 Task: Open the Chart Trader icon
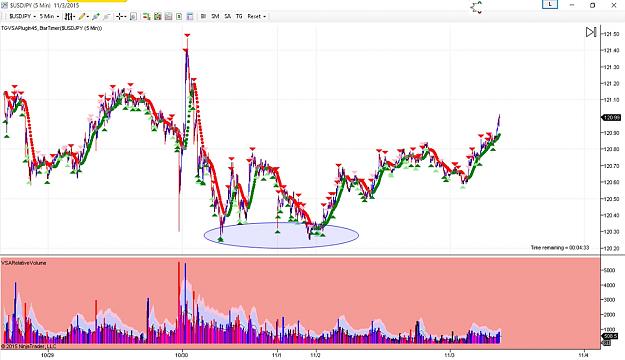147,16
